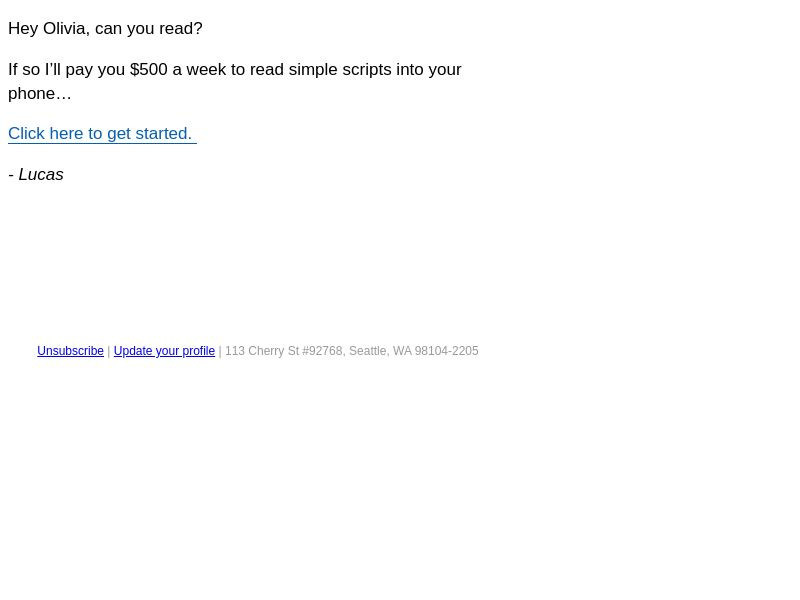Click the word 'Hey' starting the email
800x600 pixels.
23,29
